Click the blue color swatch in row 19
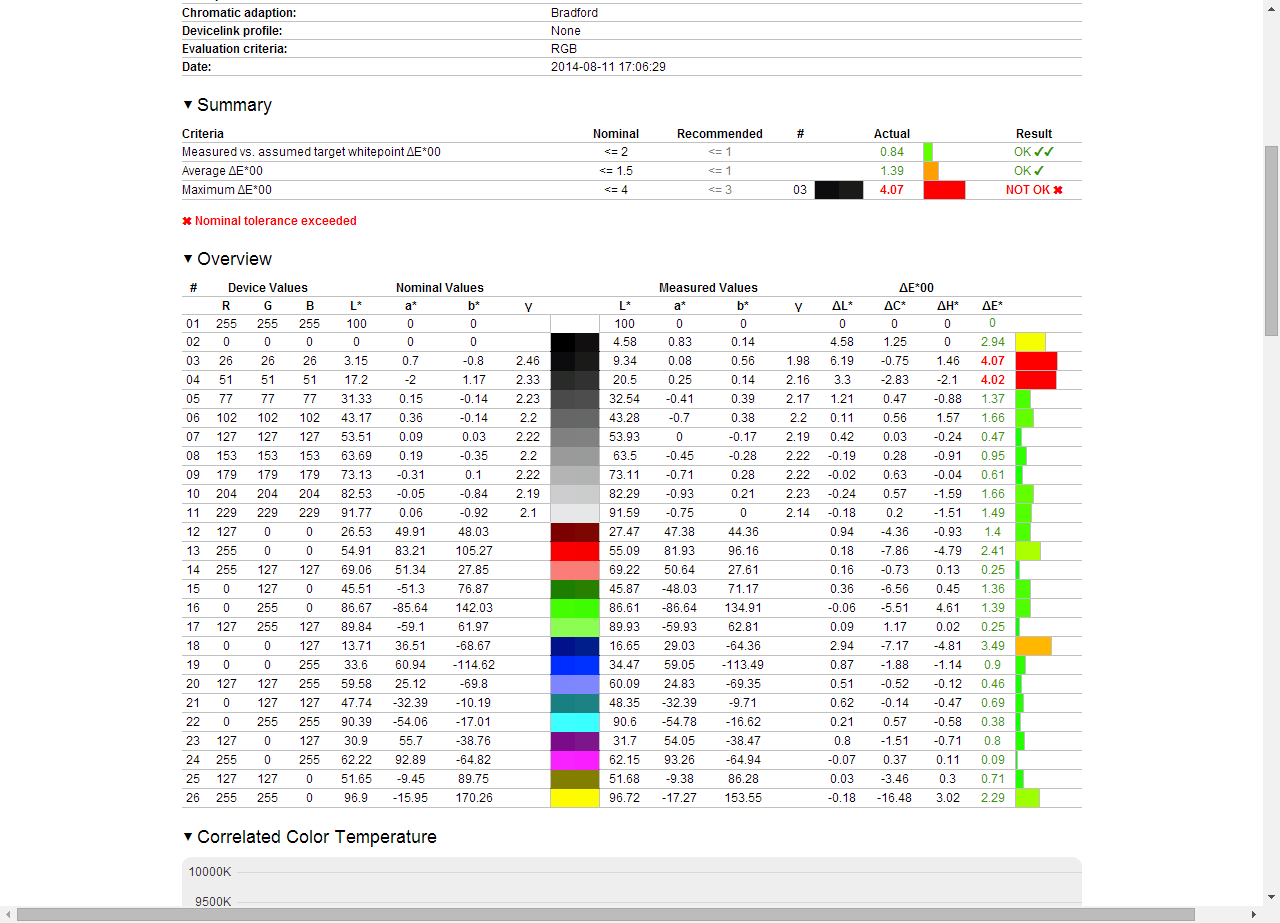Image resolution: width=1280 pixels, height=923 pixels. (575, 665)
